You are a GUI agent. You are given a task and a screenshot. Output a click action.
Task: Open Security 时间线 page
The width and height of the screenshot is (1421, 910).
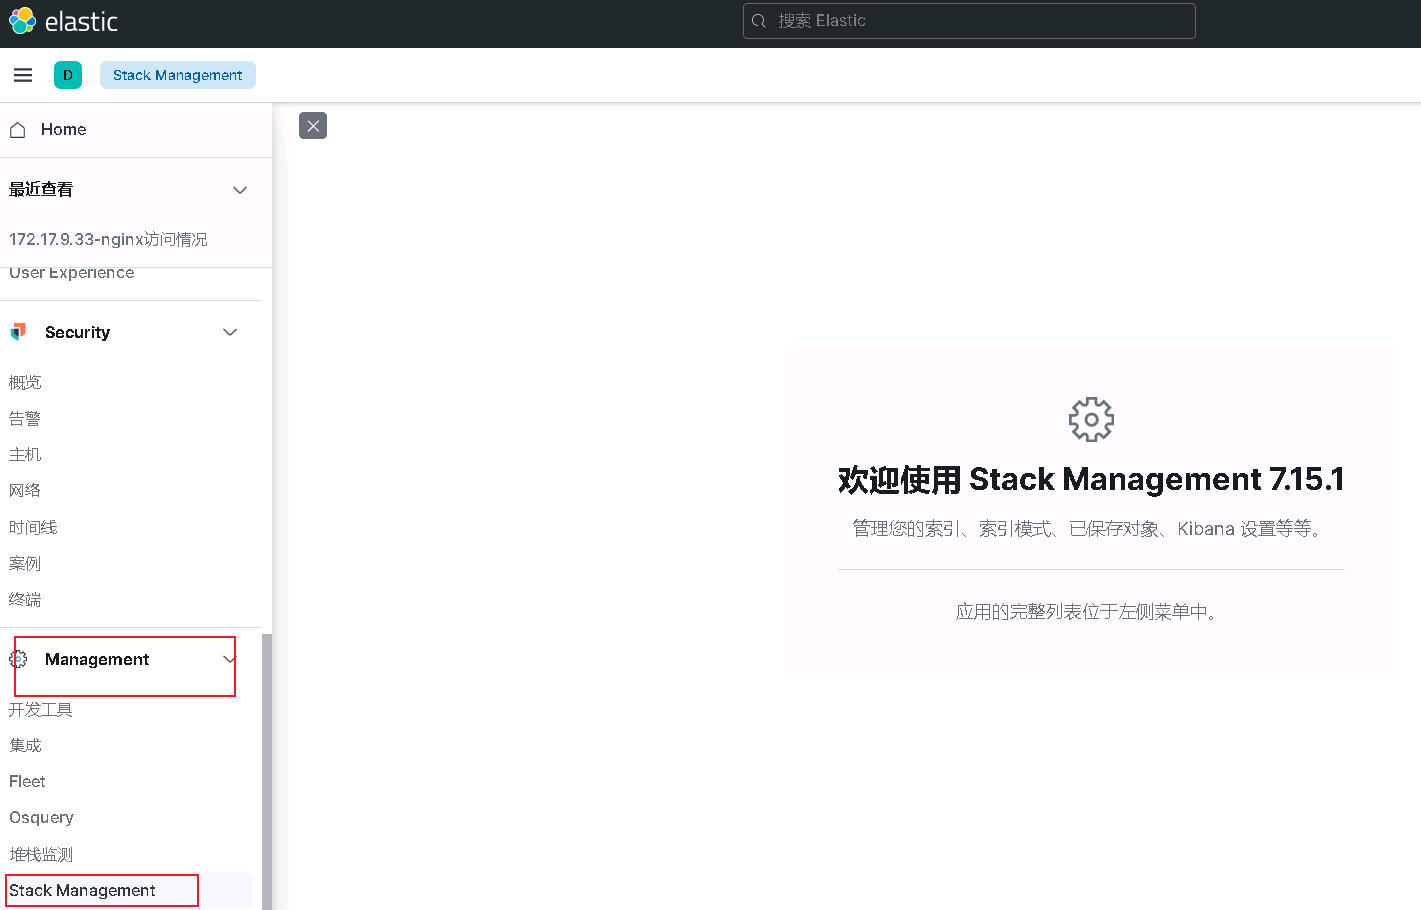[33, 528]
